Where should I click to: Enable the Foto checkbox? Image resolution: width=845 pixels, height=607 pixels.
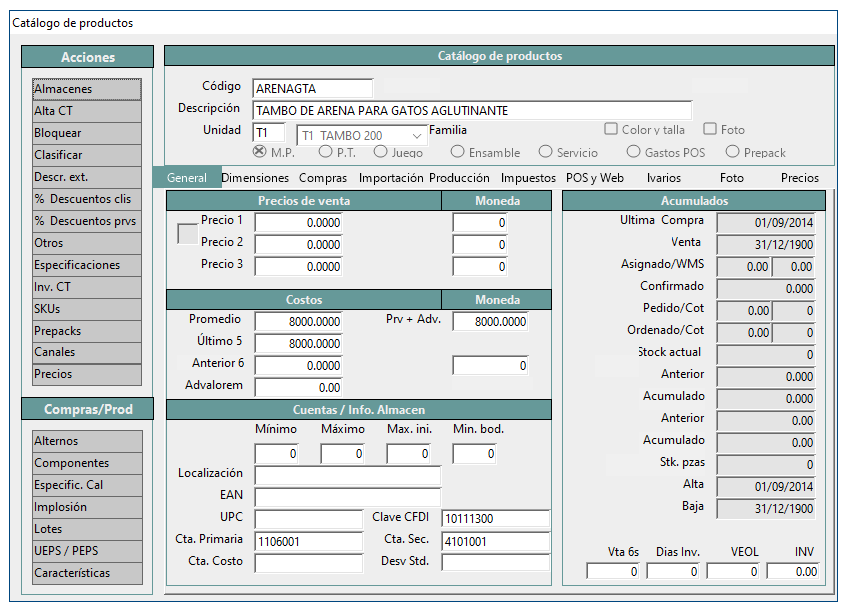[710, 129]
